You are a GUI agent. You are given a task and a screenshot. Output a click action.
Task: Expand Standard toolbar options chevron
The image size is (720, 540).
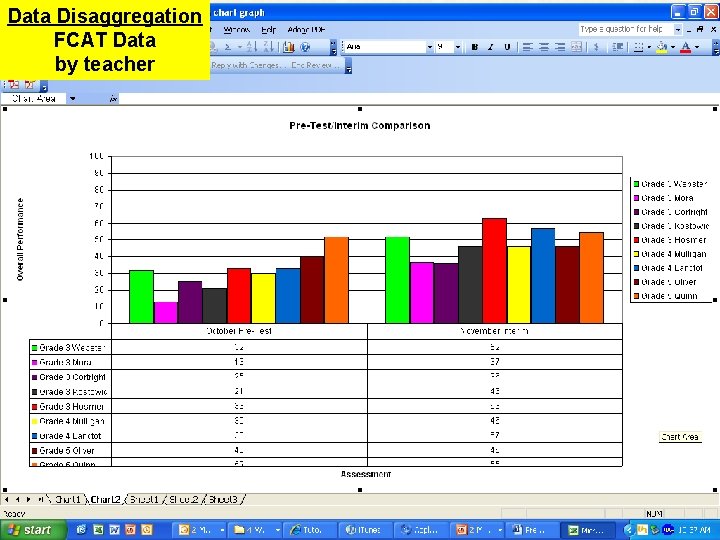click(333, 47)
